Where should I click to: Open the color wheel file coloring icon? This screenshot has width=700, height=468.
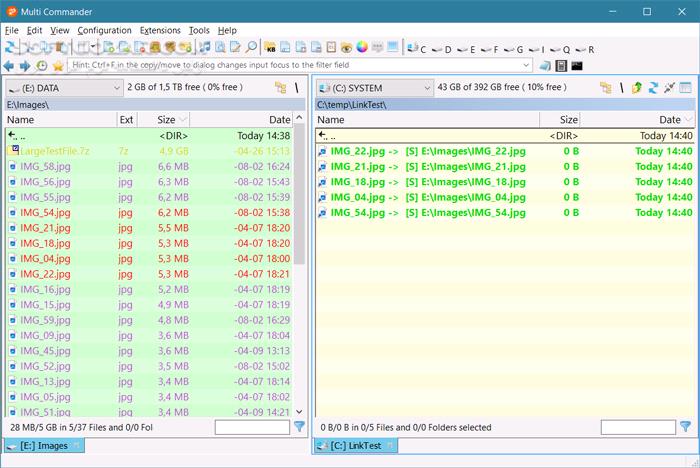coord(362,47)
